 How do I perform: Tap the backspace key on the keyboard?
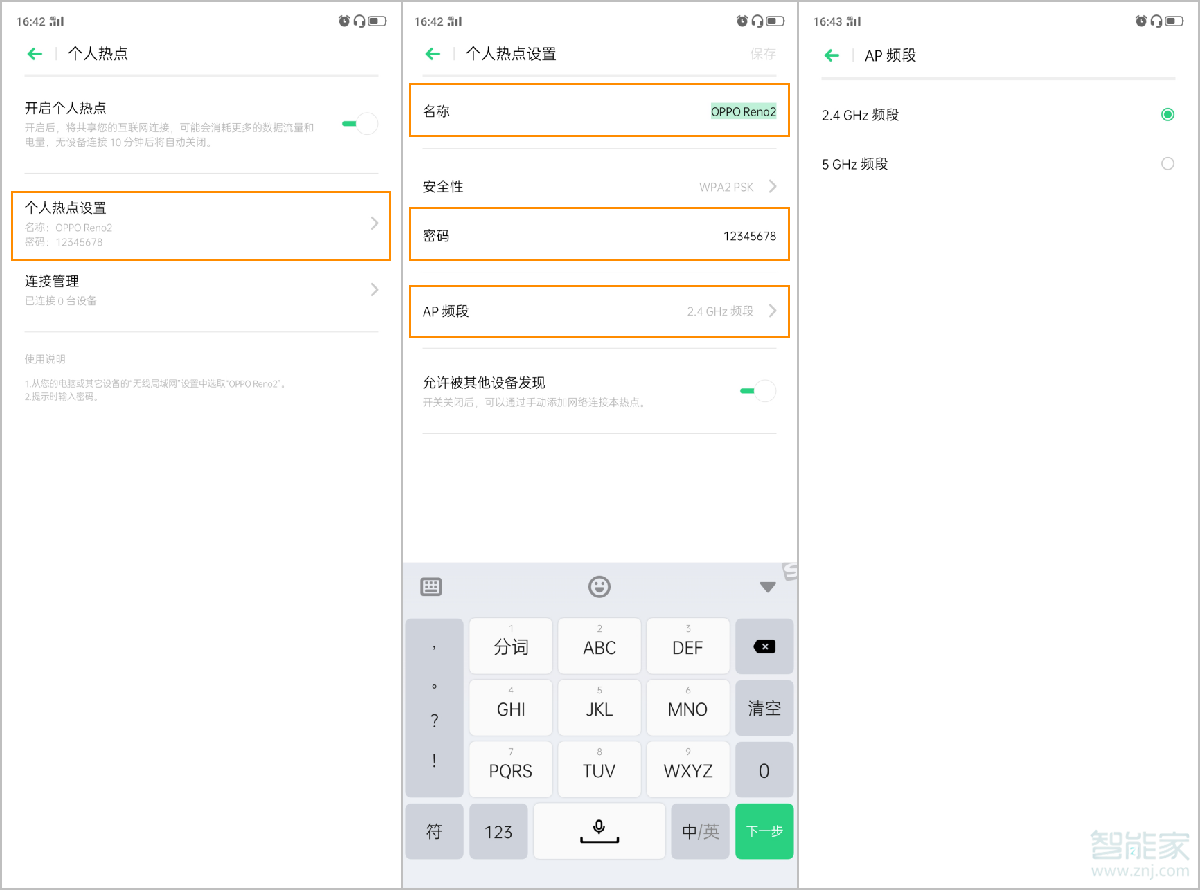763,646
